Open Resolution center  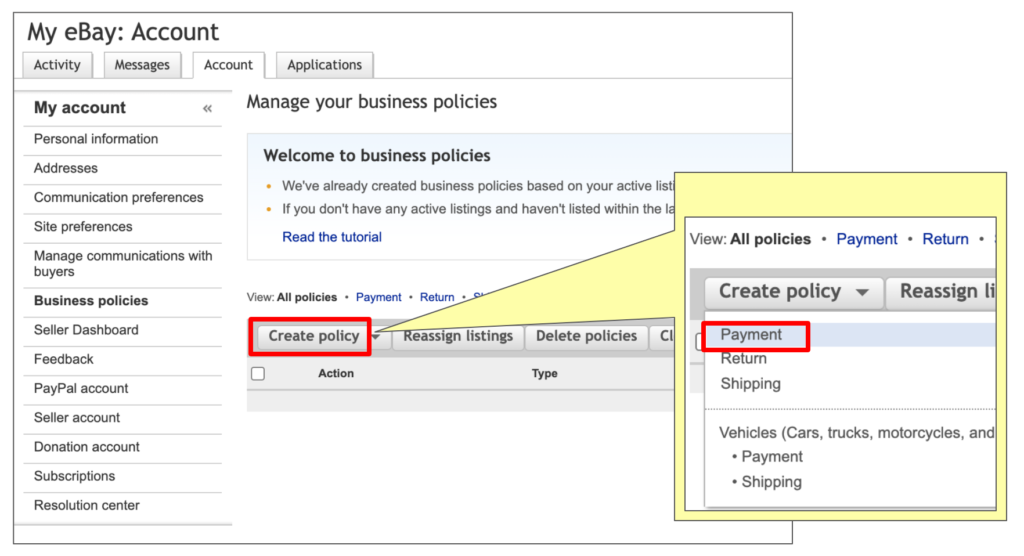click(87, 506)
